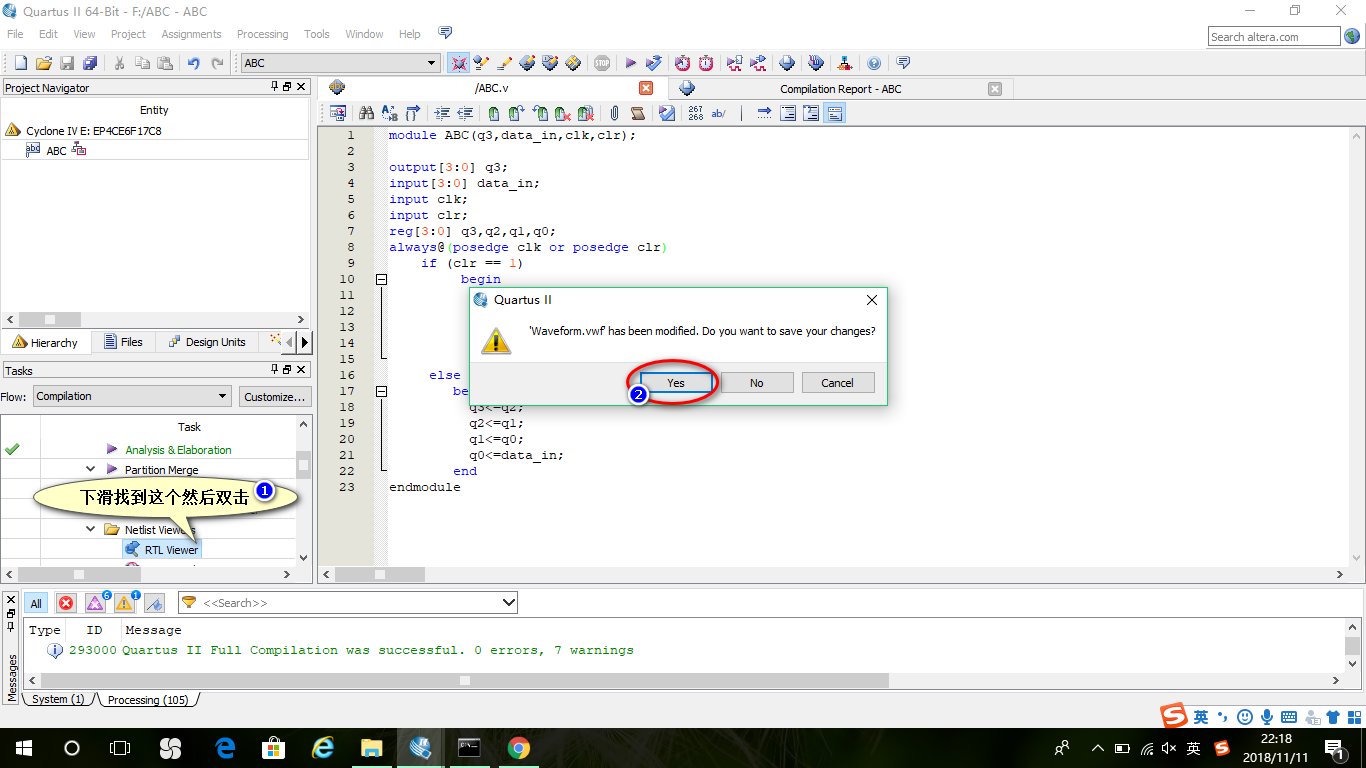Click the Full Compilation successful message
Viewport: 1366px width, 768px height.
(x=377, y=650)
